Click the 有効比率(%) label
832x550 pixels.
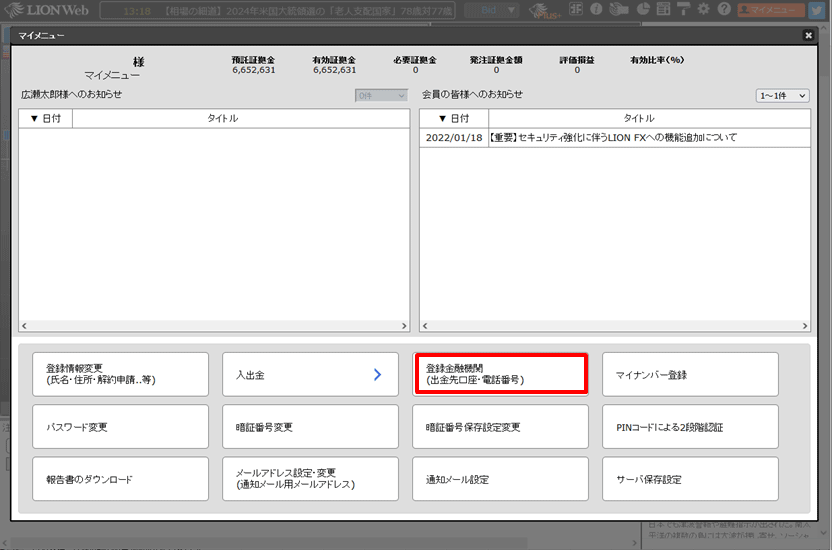(x=657, y=60)
